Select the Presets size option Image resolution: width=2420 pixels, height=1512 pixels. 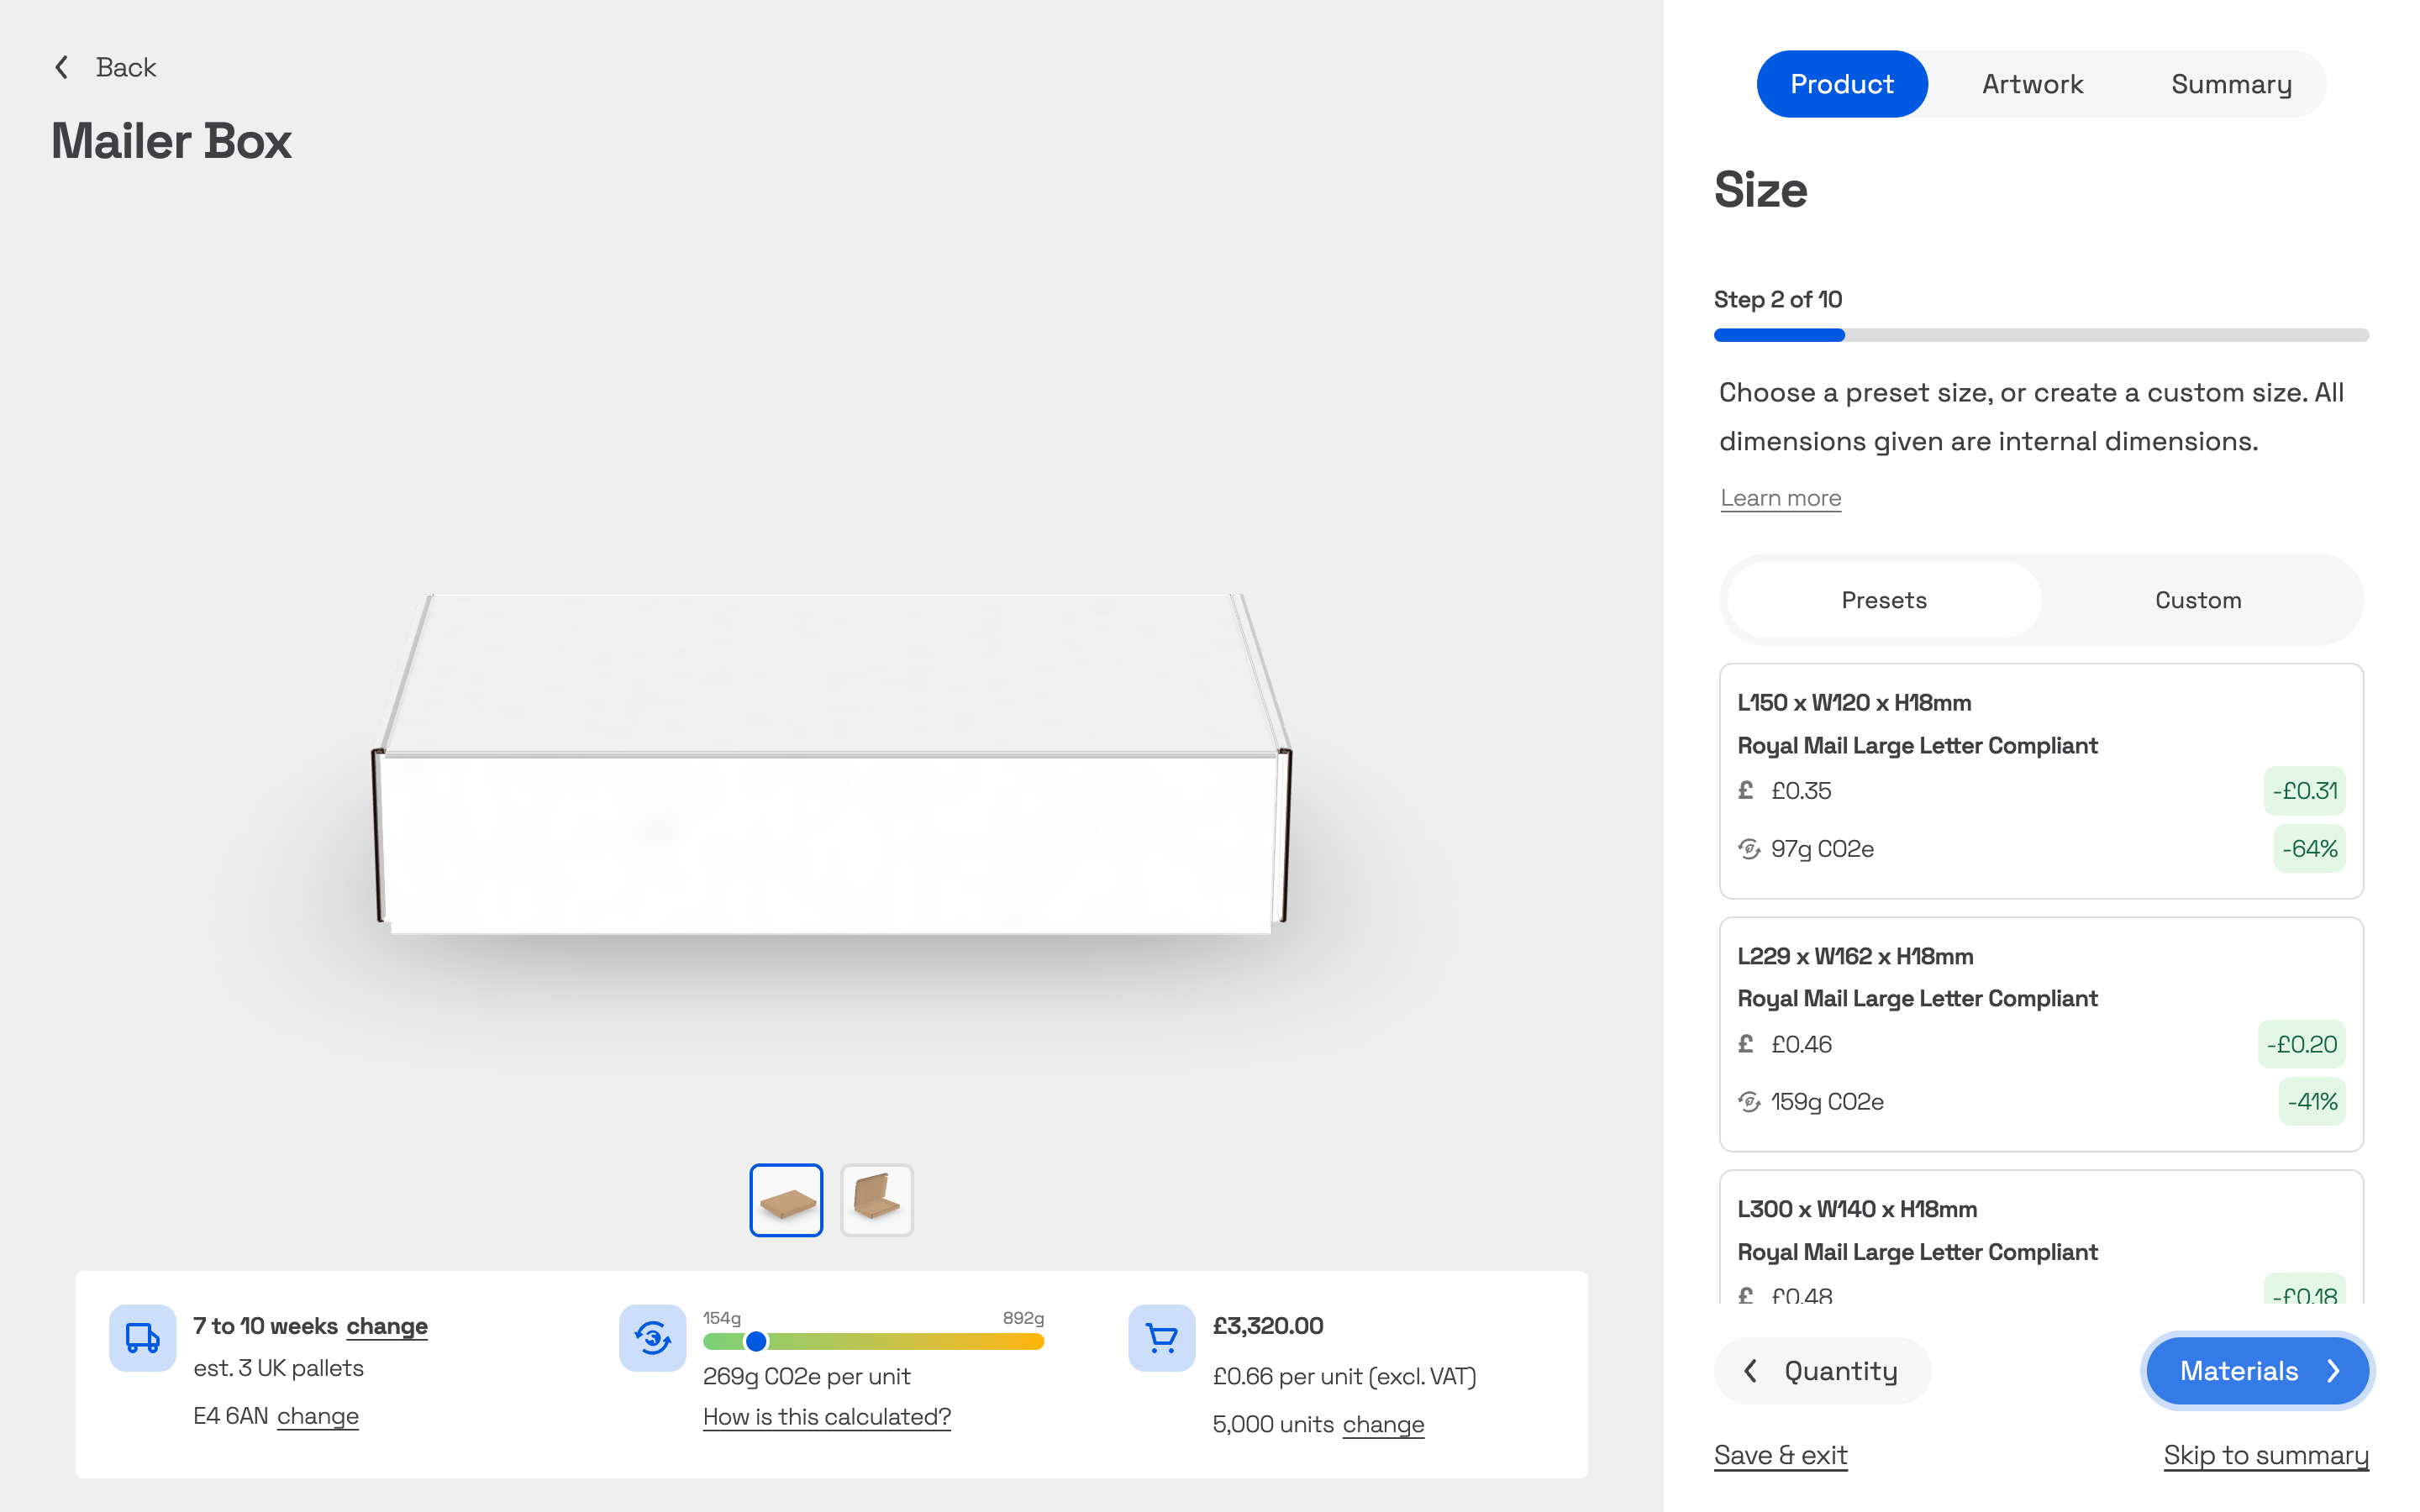(1883, 600)
